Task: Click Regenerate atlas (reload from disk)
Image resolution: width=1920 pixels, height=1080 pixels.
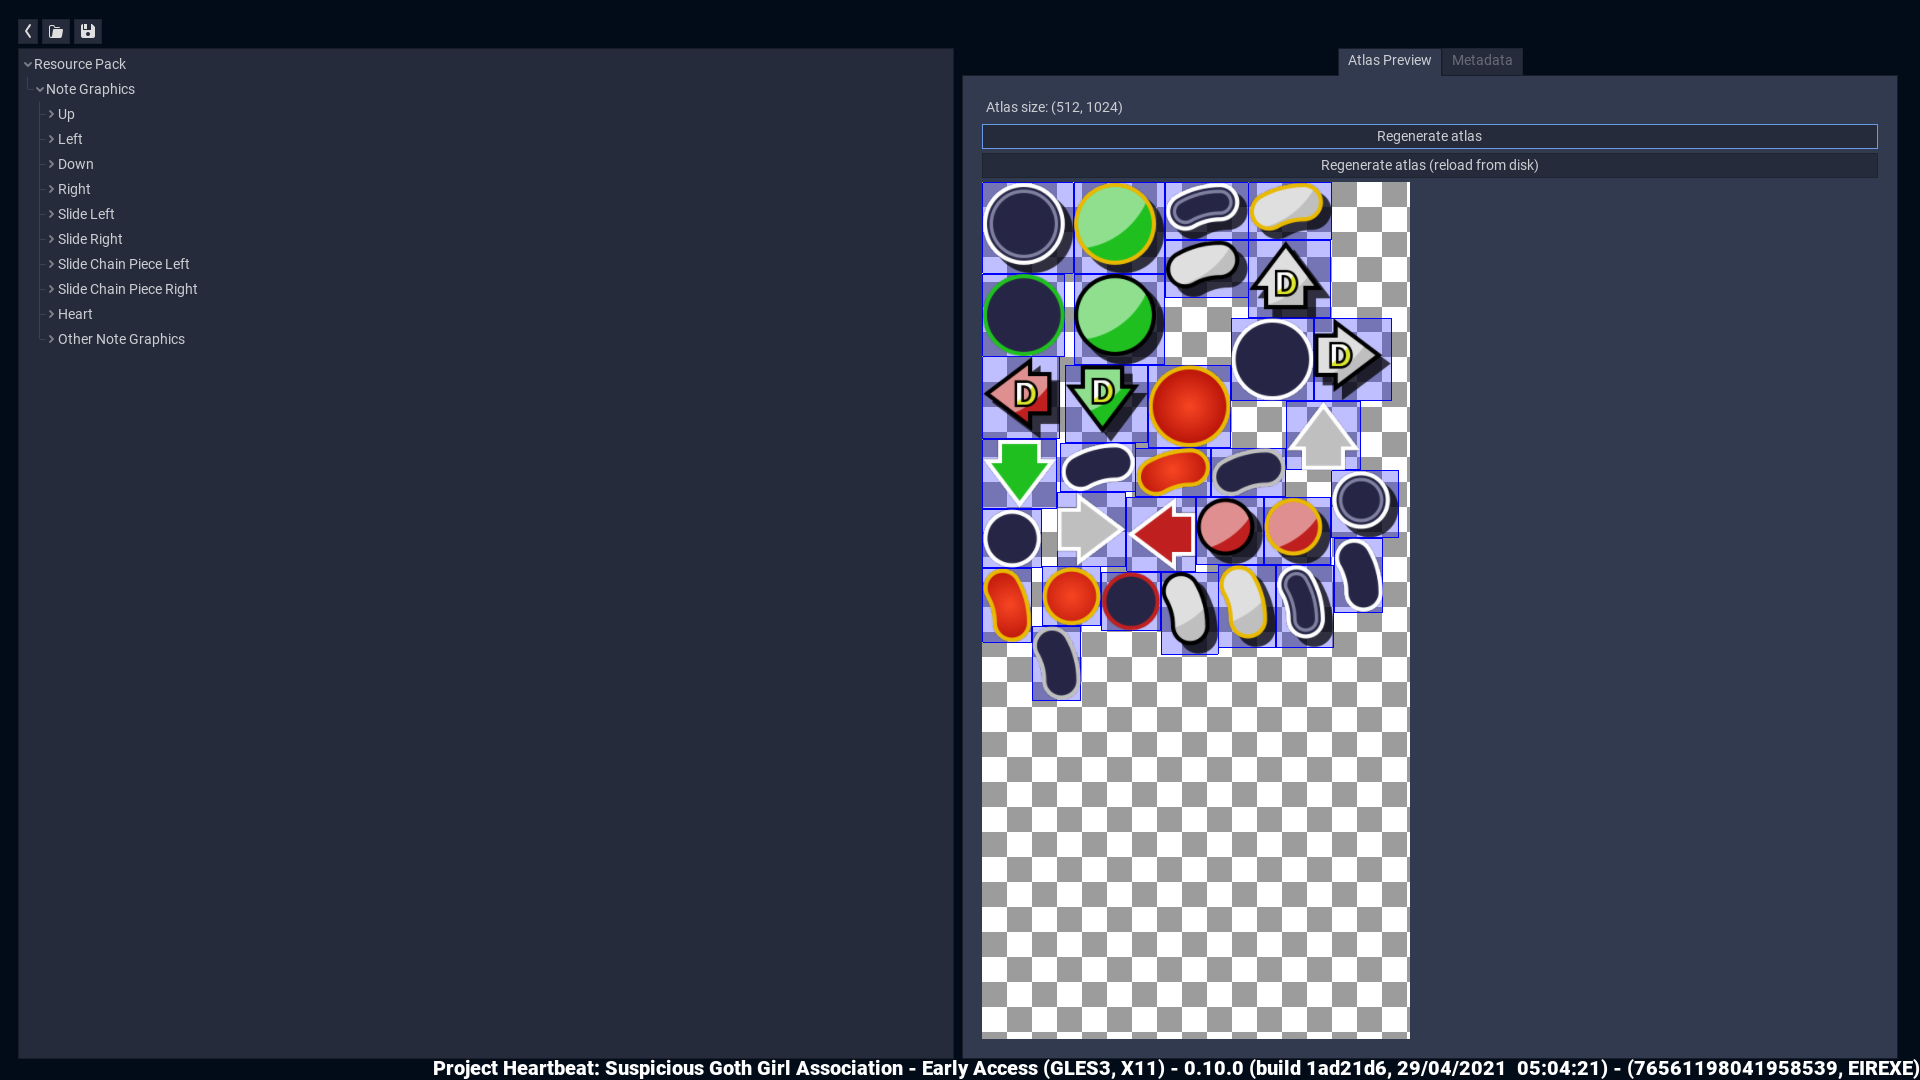Action: tap(1429, 165)
